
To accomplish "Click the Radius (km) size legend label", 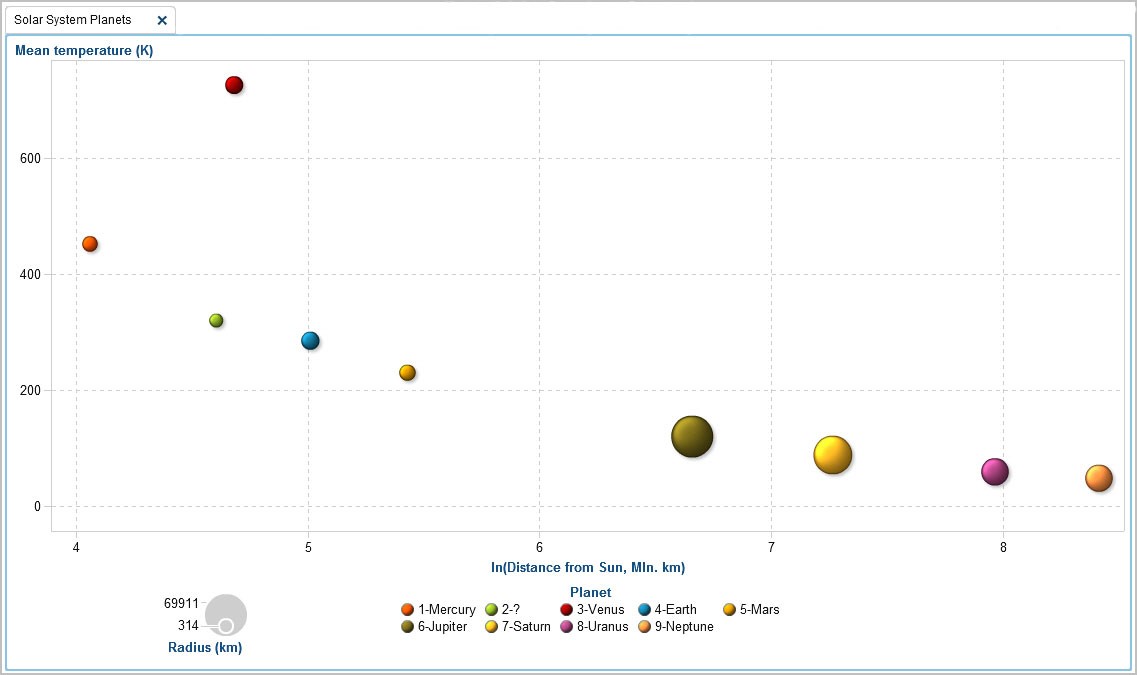I will pos(204,648).
